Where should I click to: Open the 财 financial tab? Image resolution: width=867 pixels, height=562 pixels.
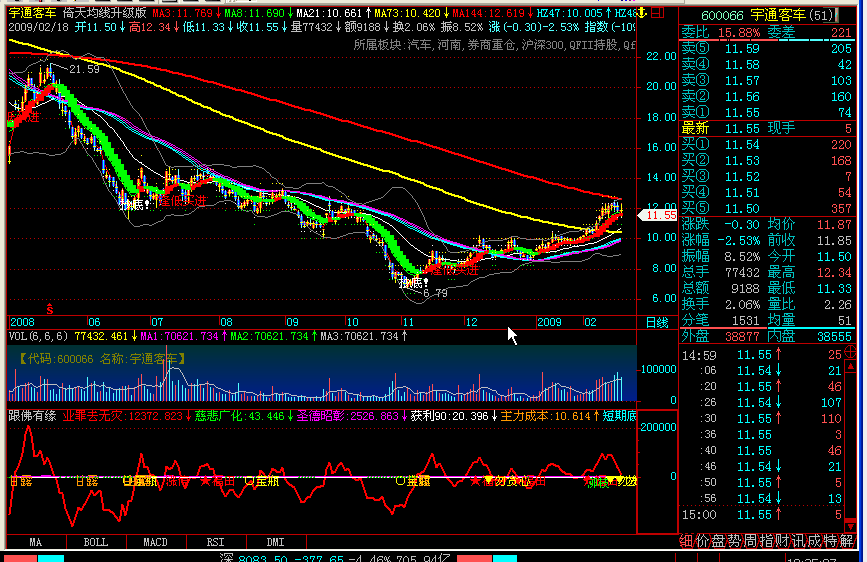click(782, 541)
